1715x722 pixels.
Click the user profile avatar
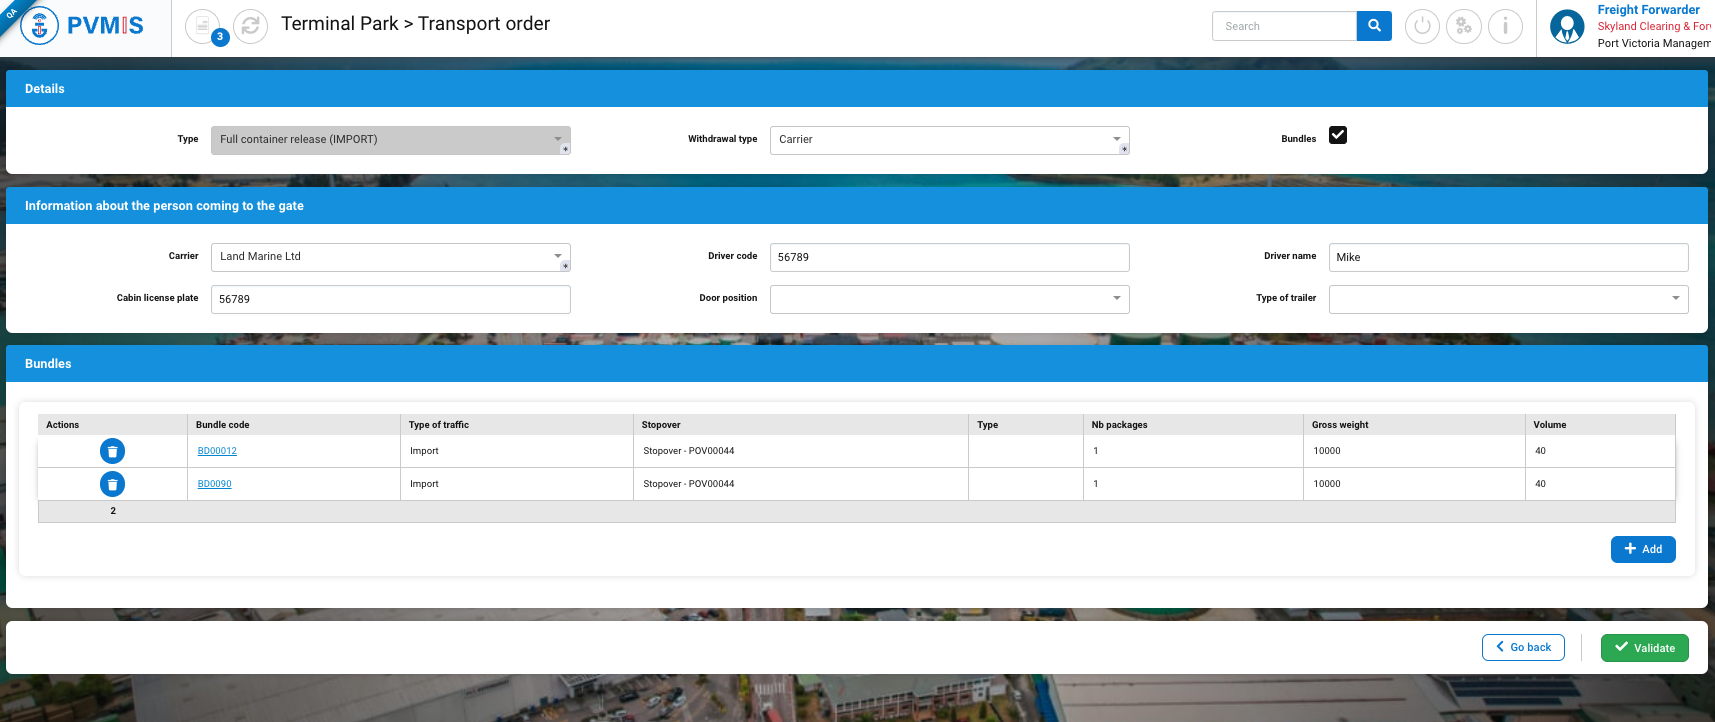click(x=1567, y=27)
